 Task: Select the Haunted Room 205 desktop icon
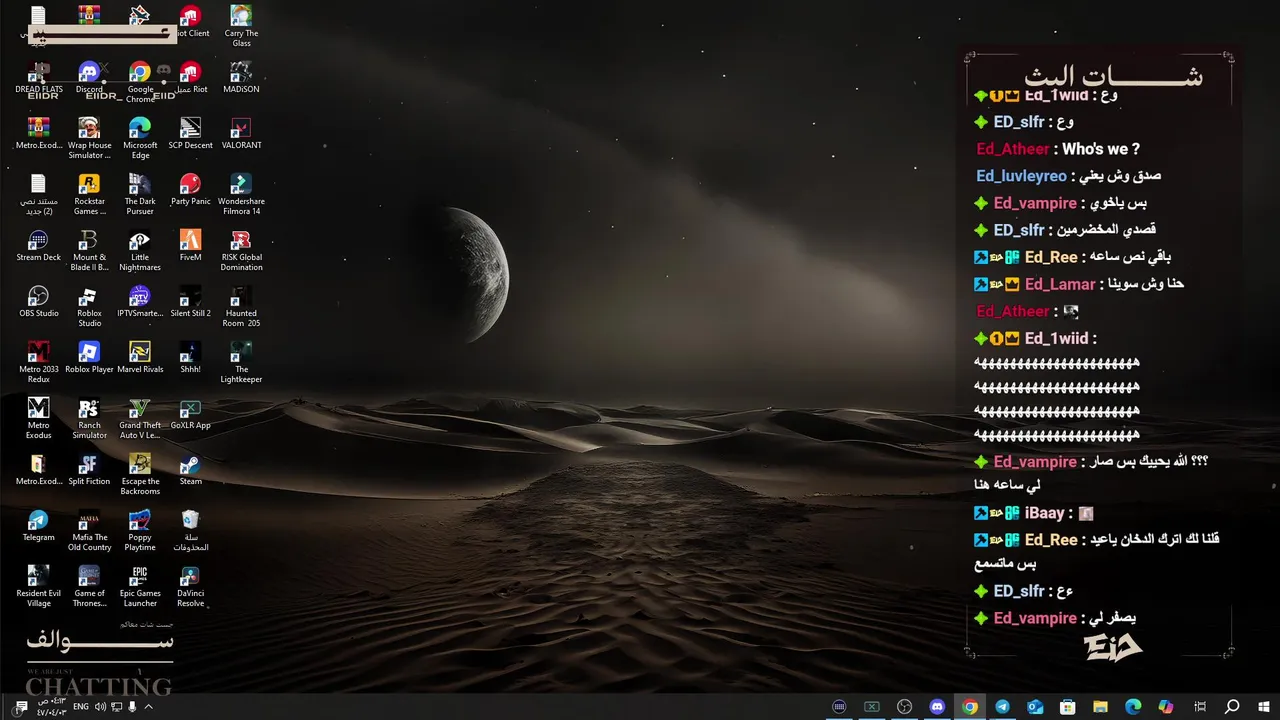pyautogui.click(x=241, y=306)
